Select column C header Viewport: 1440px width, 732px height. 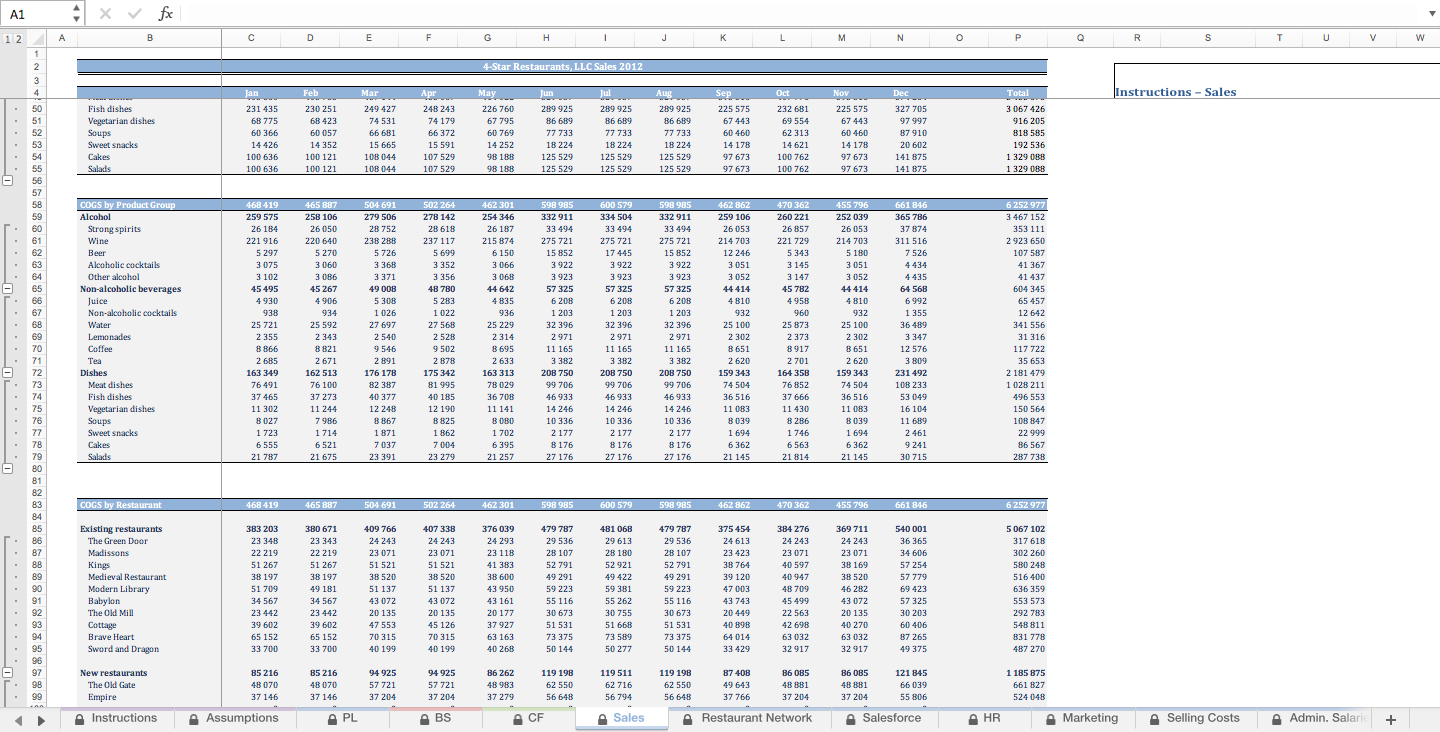tap(251, 38)
